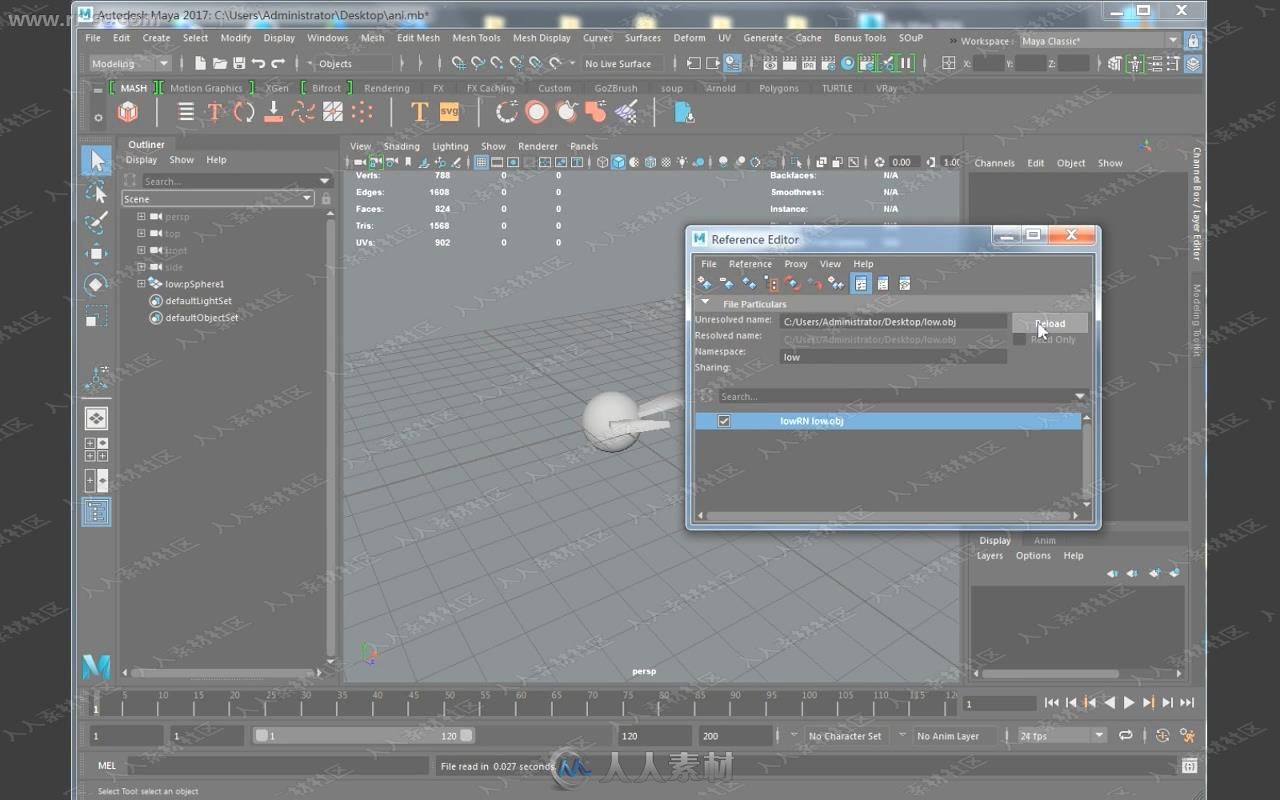This screenshot has width=1280, height=800.
Task: Choose the Move tool
Action: tap(96, 253)
